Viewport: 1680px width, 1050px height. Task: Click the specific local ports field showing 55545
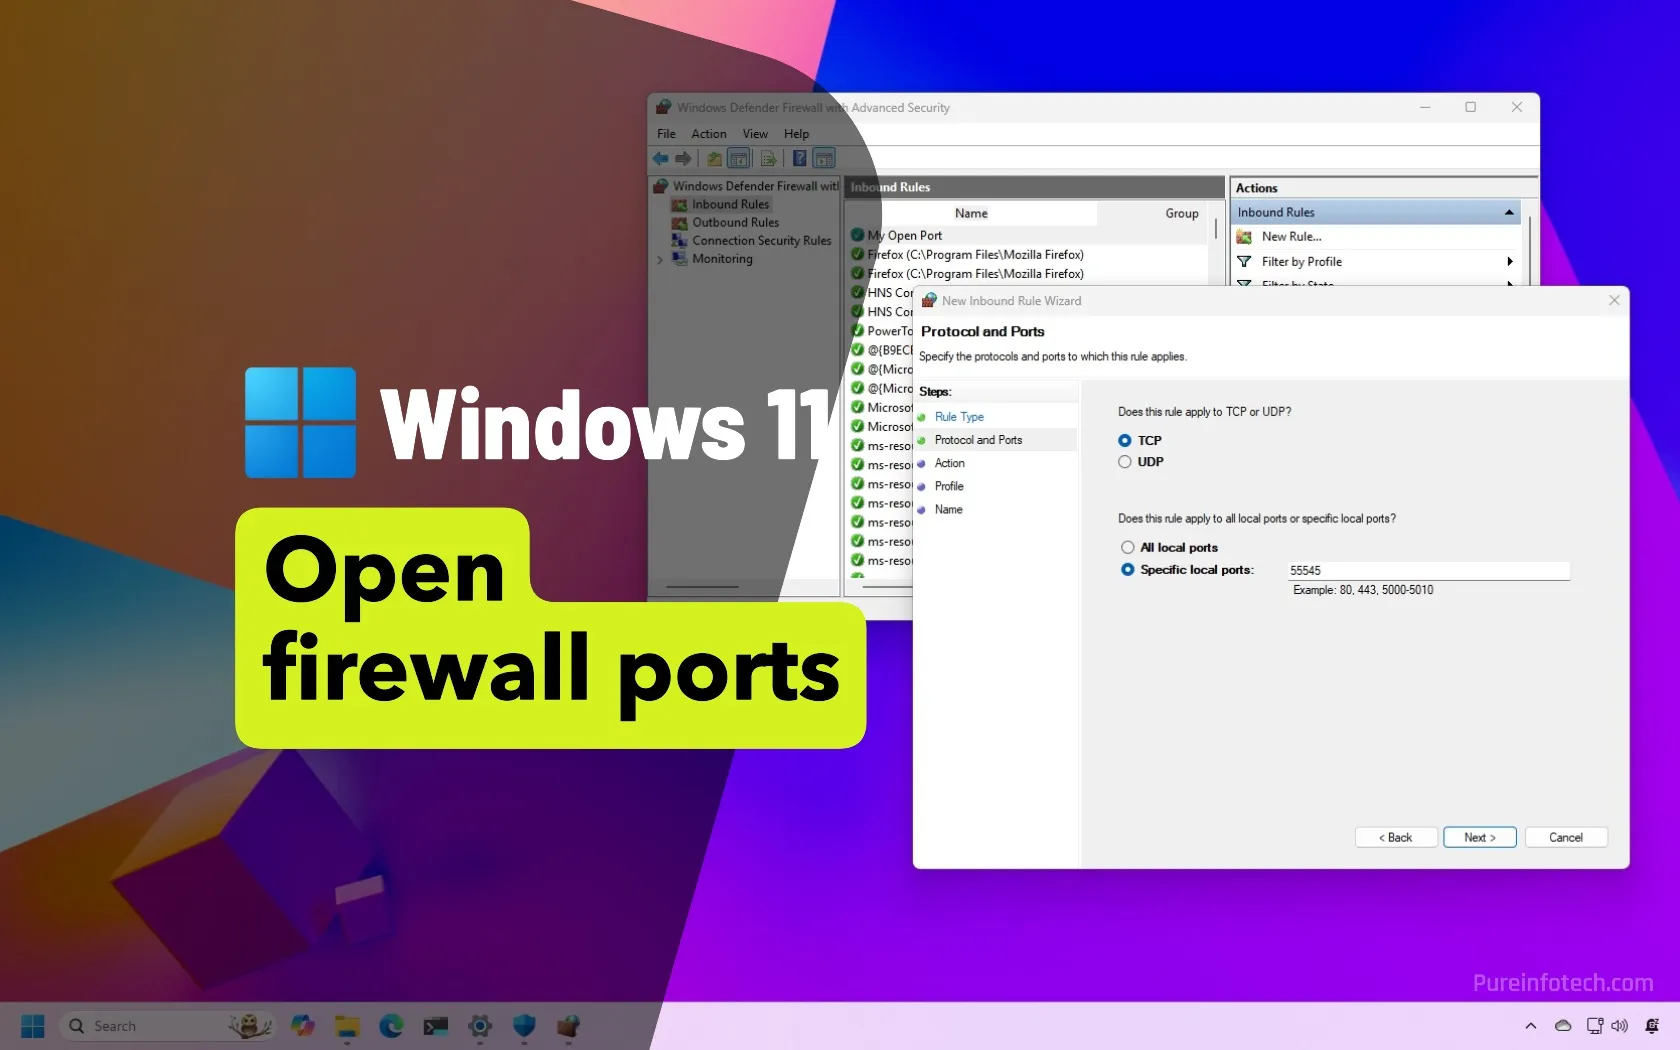(1428, 570)
